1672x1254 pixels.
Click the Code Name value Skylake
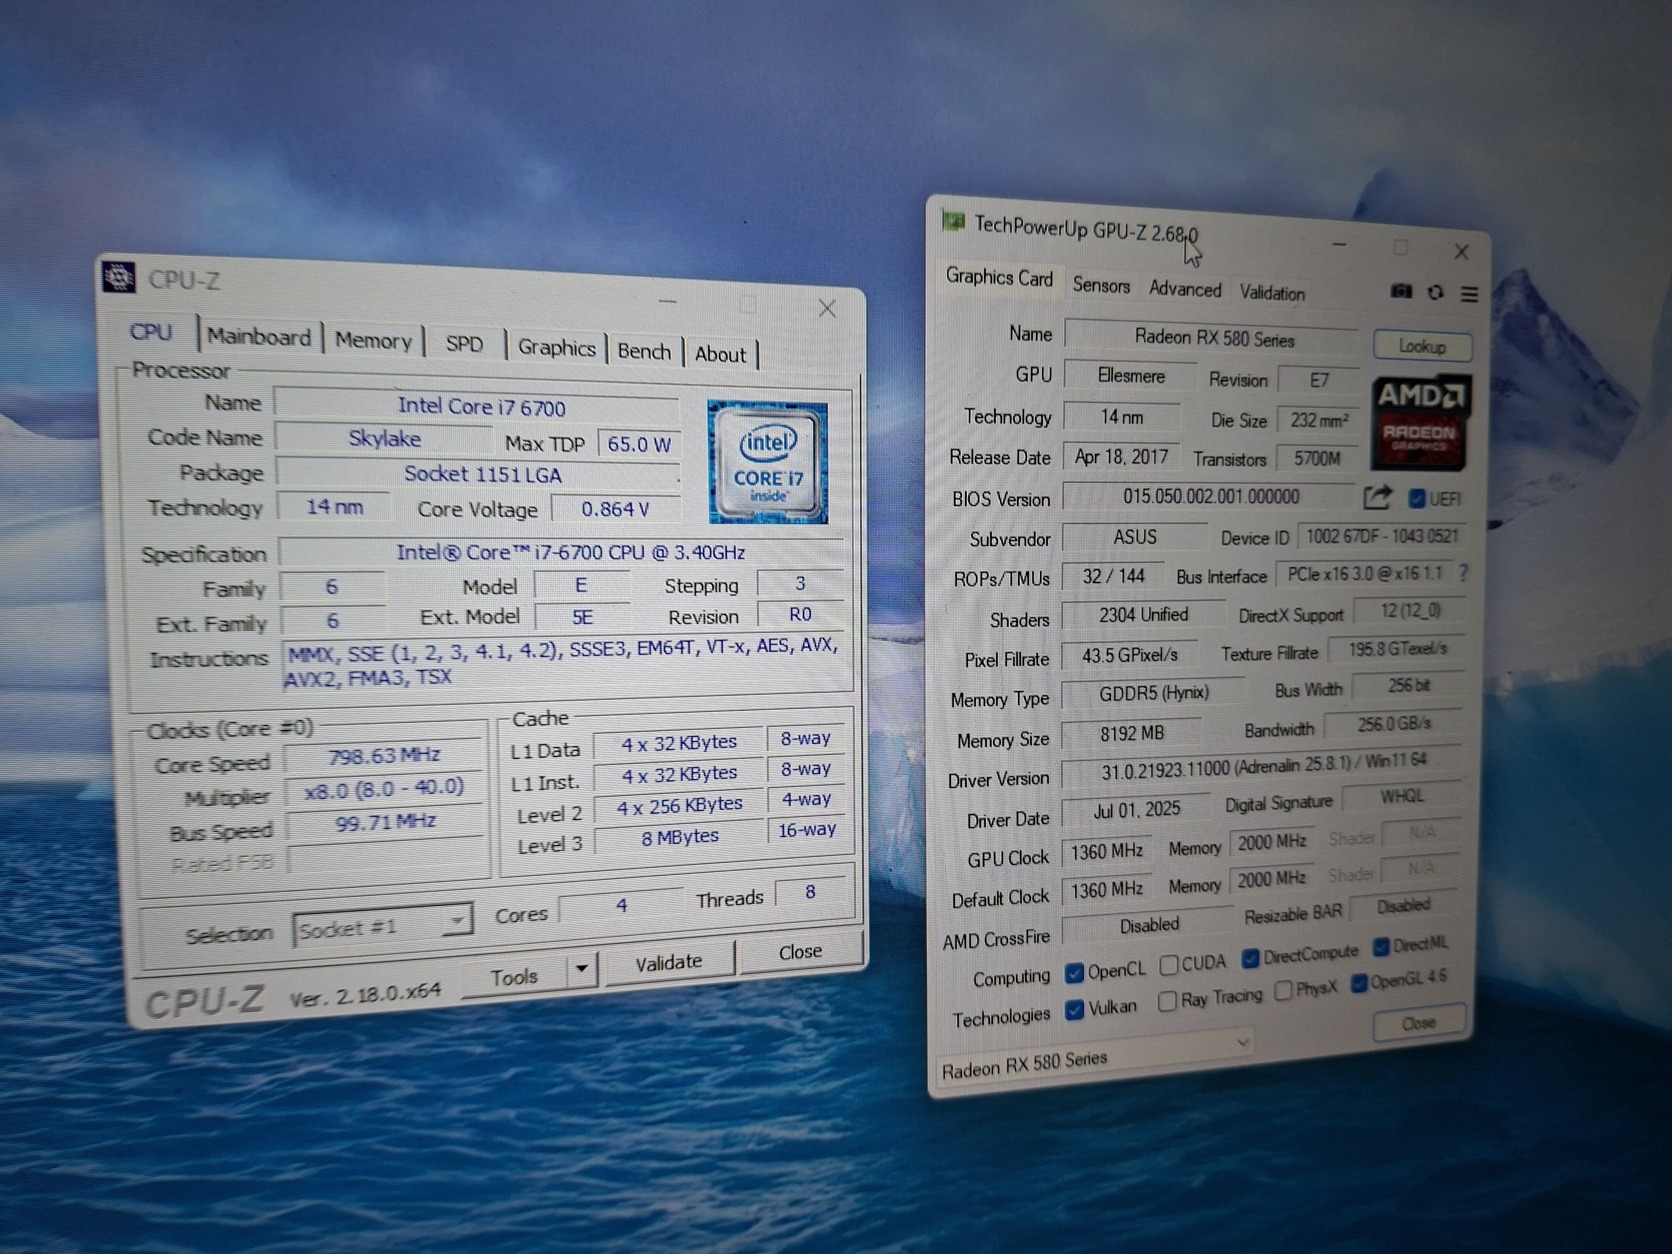[x=384, y=438]
